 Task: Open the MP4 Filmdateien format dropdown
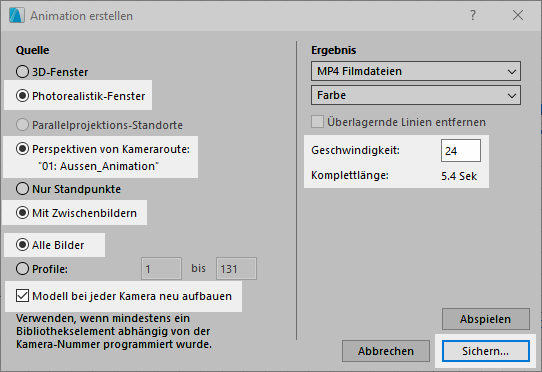pyautogui.click(x=416, y=71)
